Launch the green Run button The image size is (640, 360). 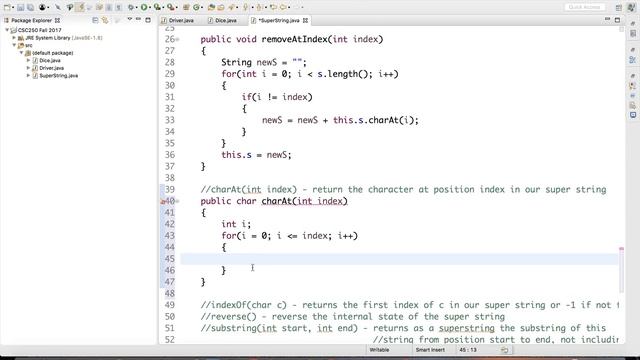tap(144, 7)
